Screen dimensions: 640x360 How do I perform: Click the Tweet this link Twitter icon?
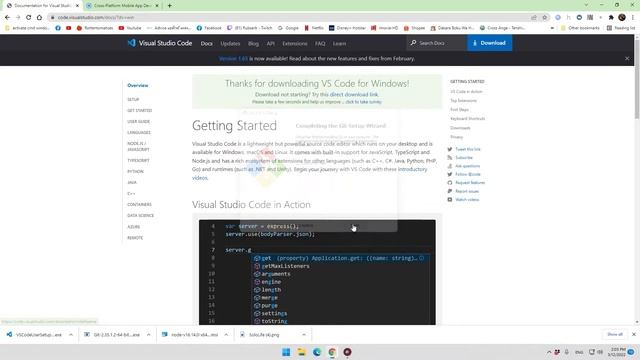[x=450, y=149]
